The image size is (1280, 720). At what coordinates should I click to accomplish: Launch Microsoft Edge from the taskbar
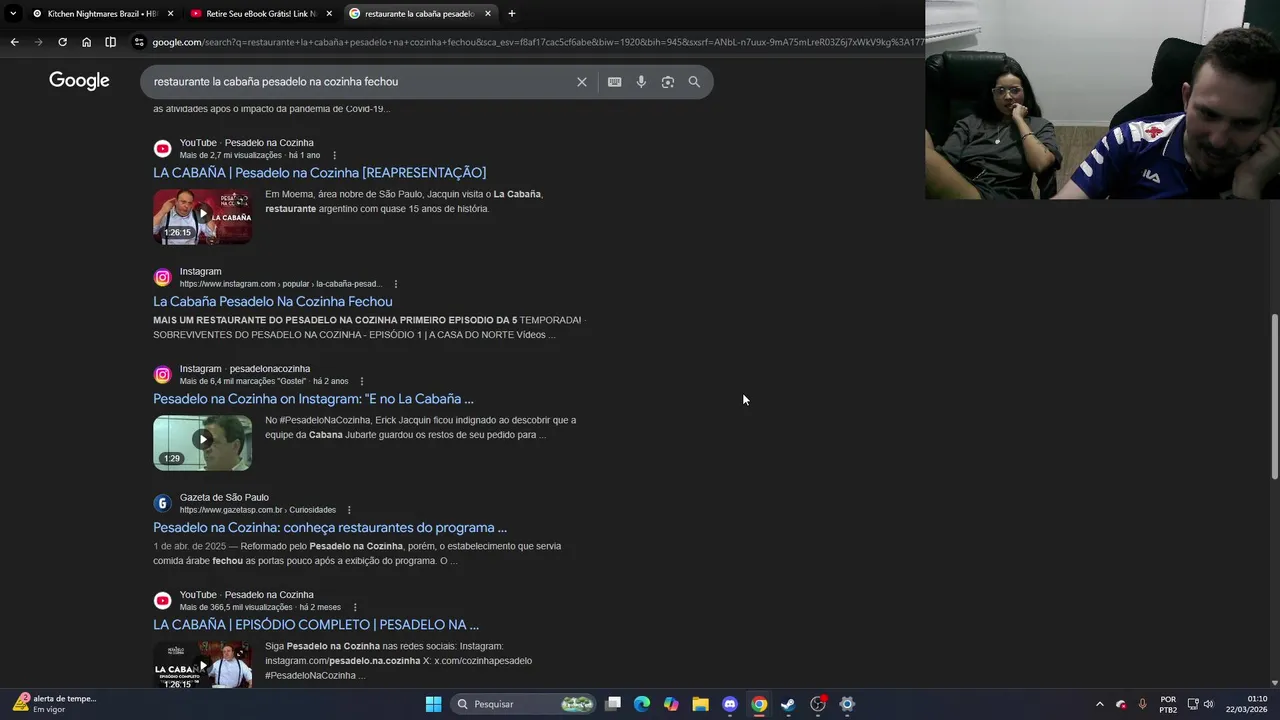click(x=642, y=704)
